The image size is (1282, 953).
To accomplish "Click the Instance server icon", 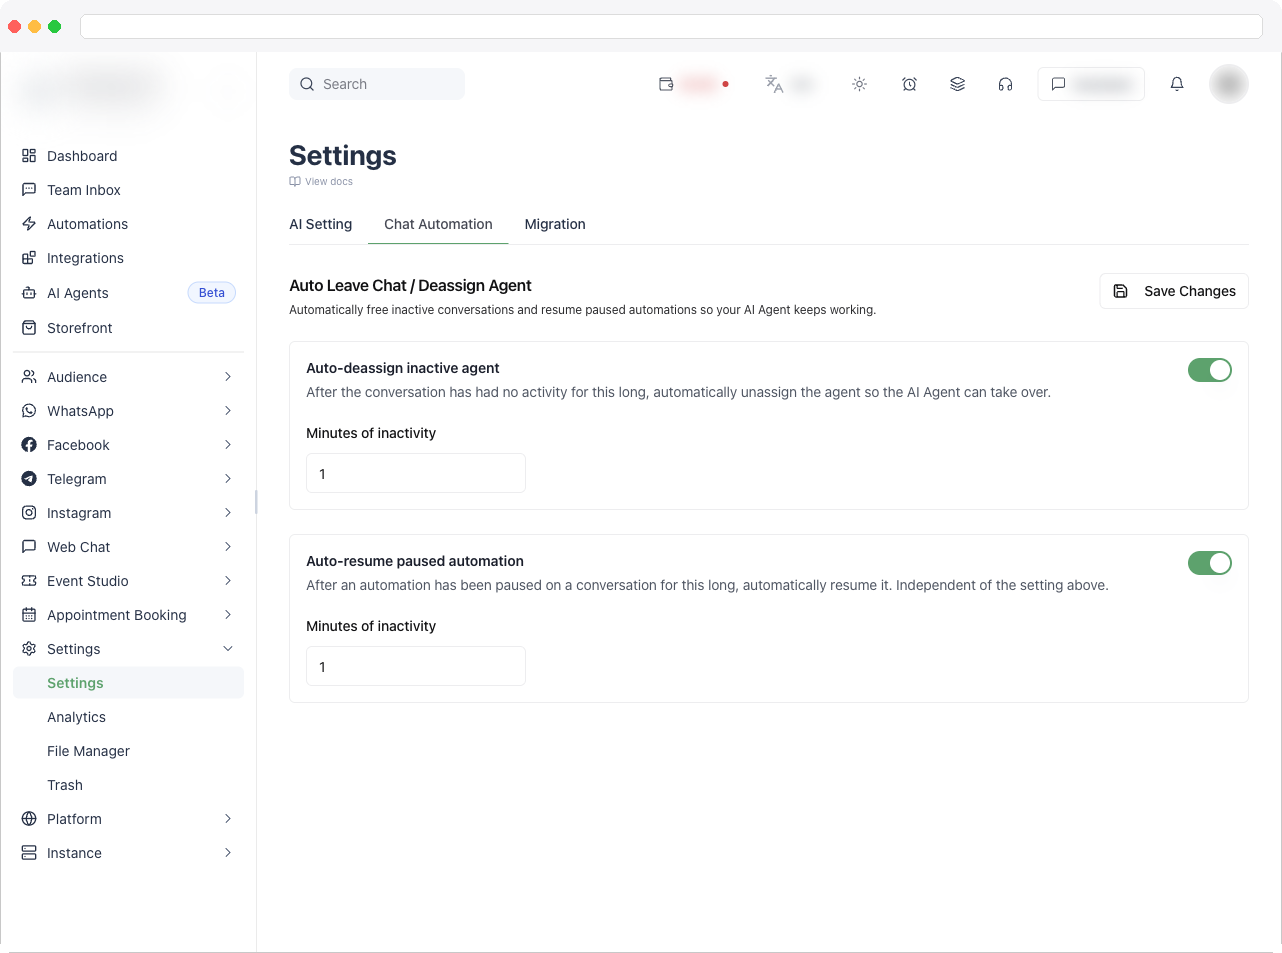I will [x=29, y=853].
